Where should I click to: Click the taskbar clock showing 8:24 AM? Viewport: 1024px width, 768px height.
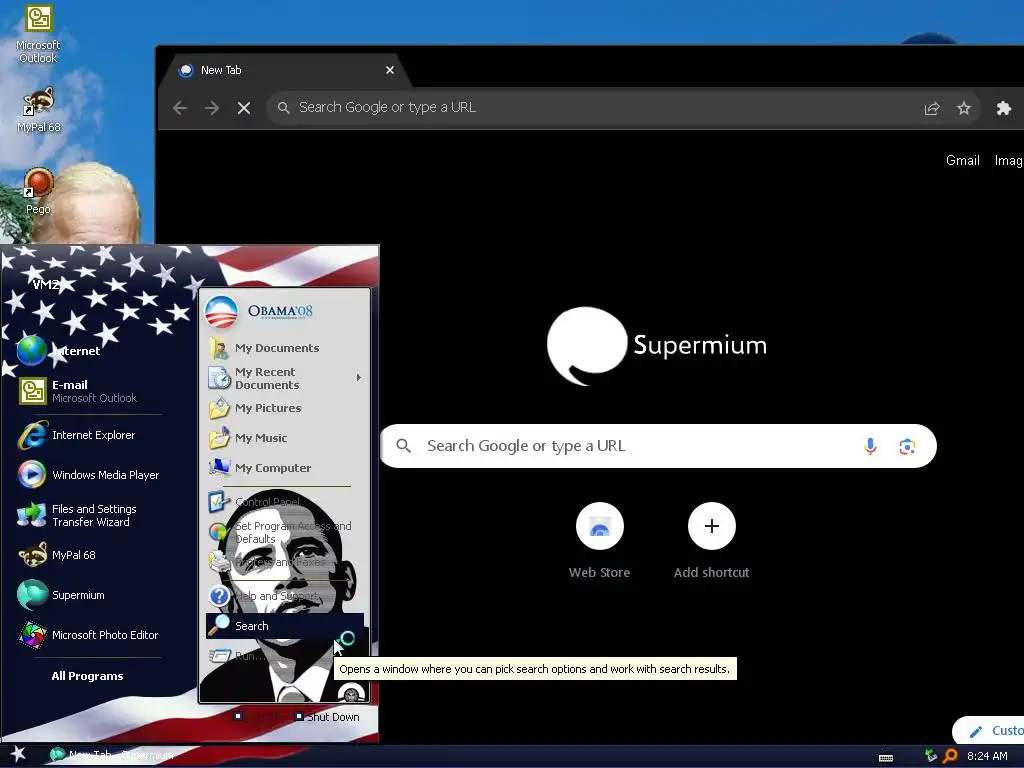point(987,756)
